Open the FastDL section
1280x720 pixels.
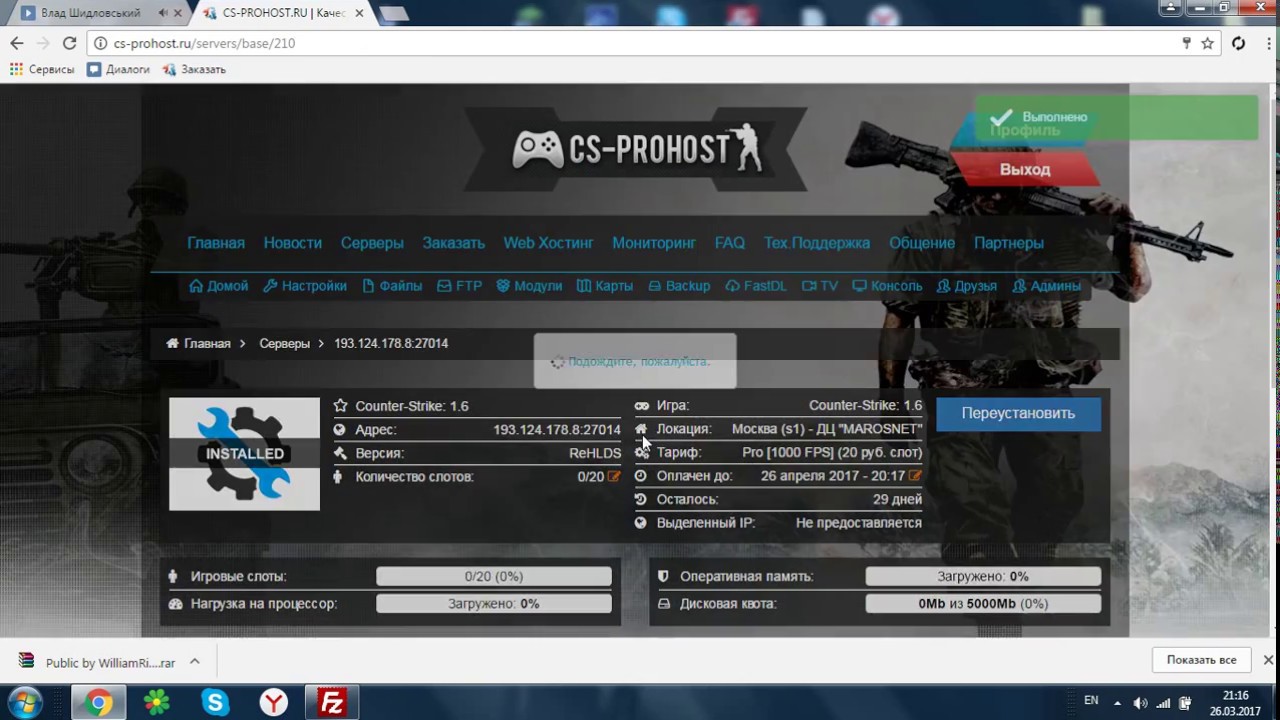[x=756, y=286]
